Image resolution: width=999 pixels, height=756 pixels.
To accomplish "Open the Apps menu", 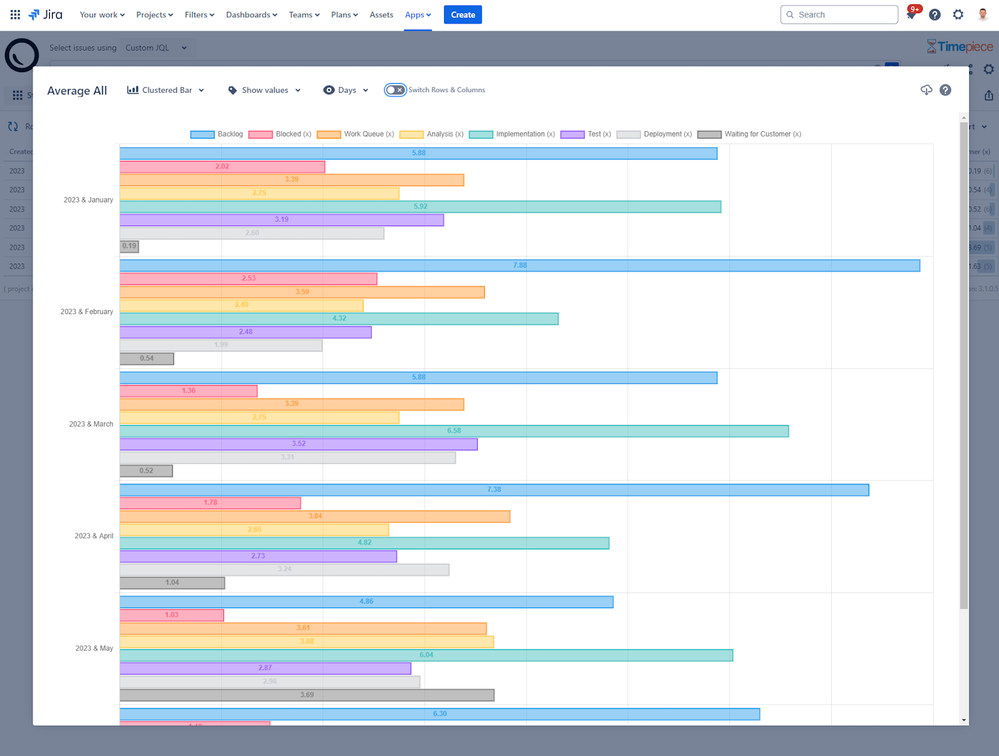I will [x=418, y=15].
